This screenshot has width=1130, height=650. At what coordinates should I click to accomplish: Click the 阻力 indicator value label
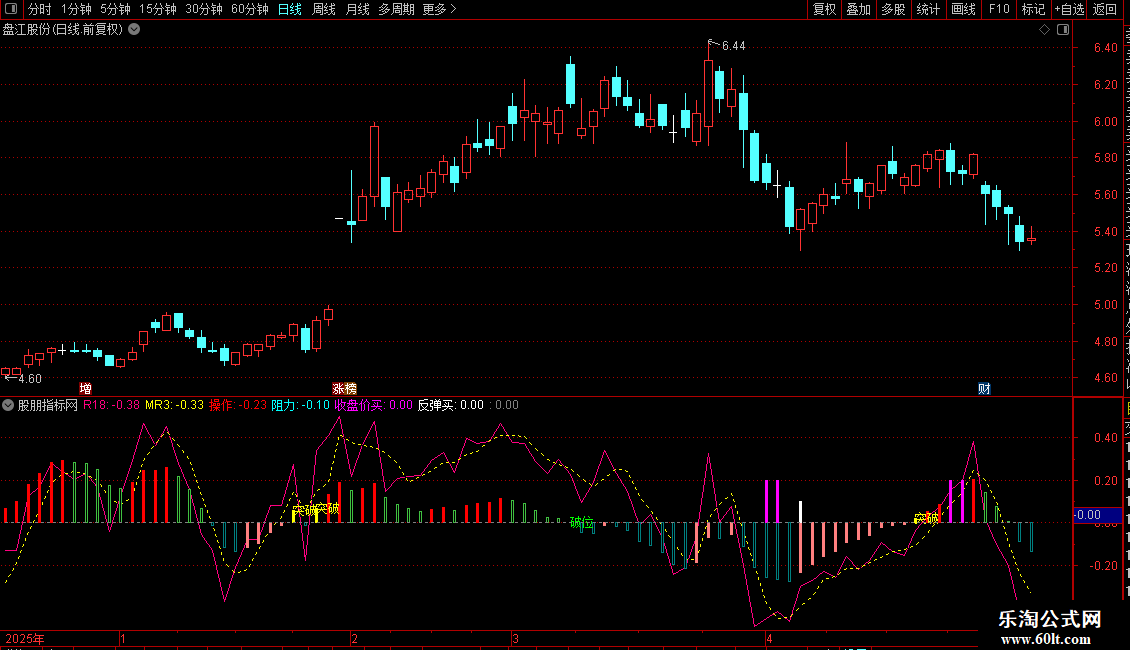coord(301,405)
